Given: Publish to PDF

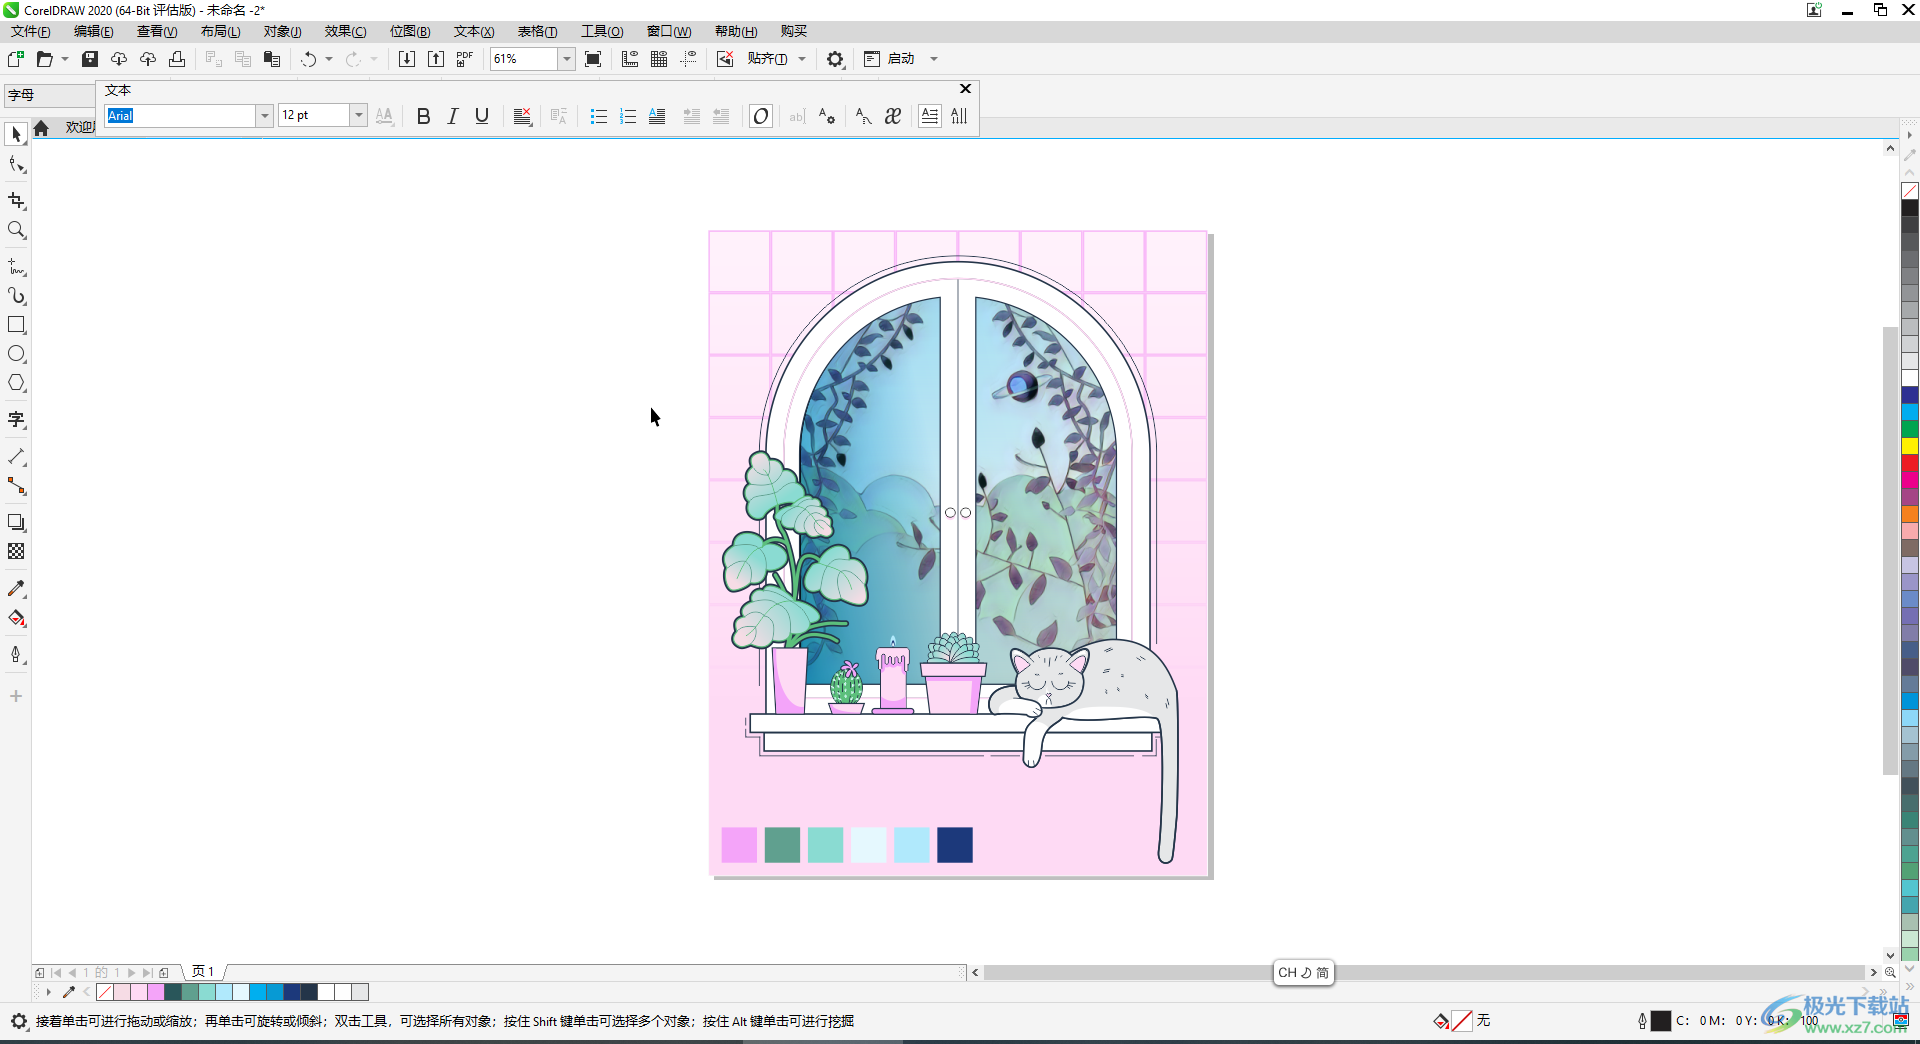Looking at the screenshot, I should click(465, 59).
